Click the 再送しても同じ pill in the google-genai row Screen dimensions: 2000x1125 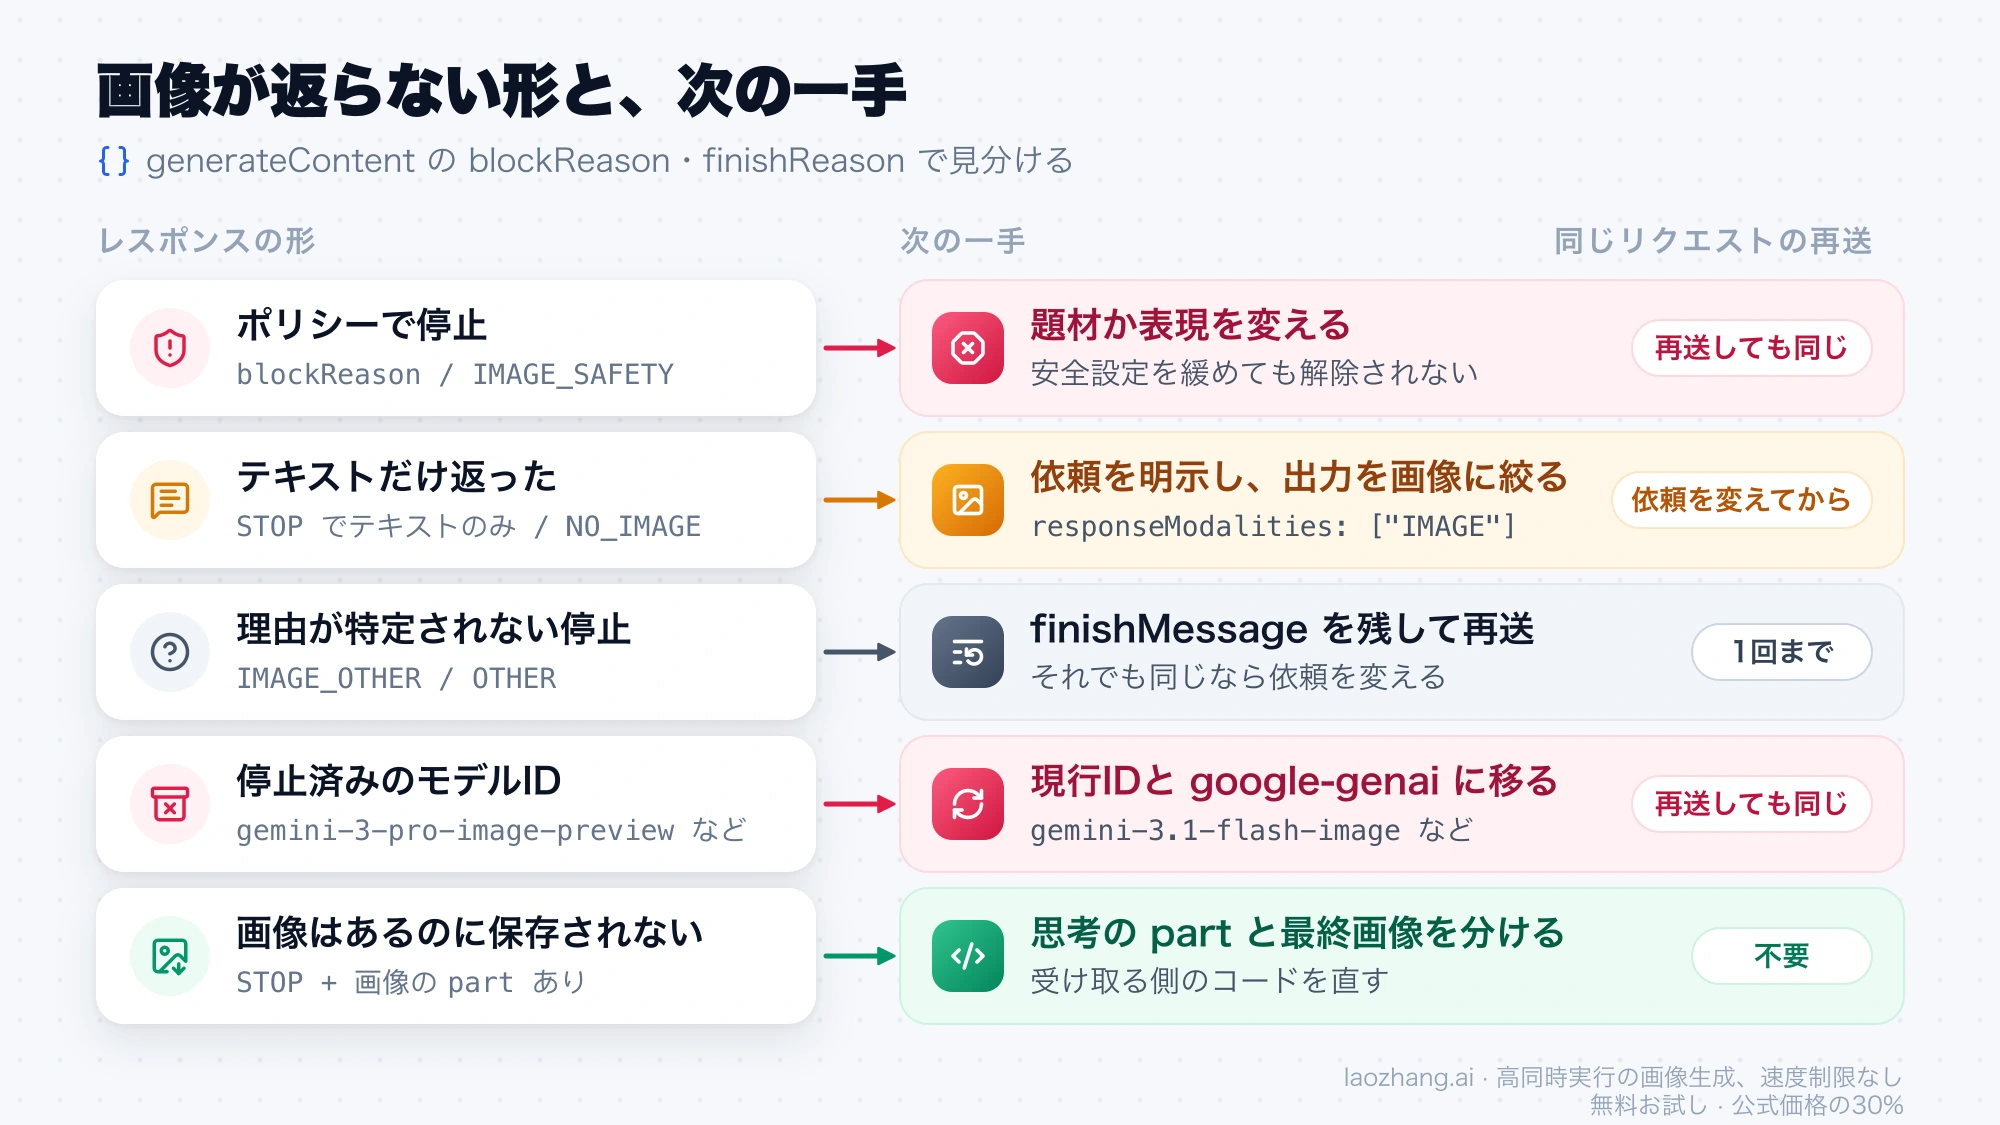click(1752, 804)
